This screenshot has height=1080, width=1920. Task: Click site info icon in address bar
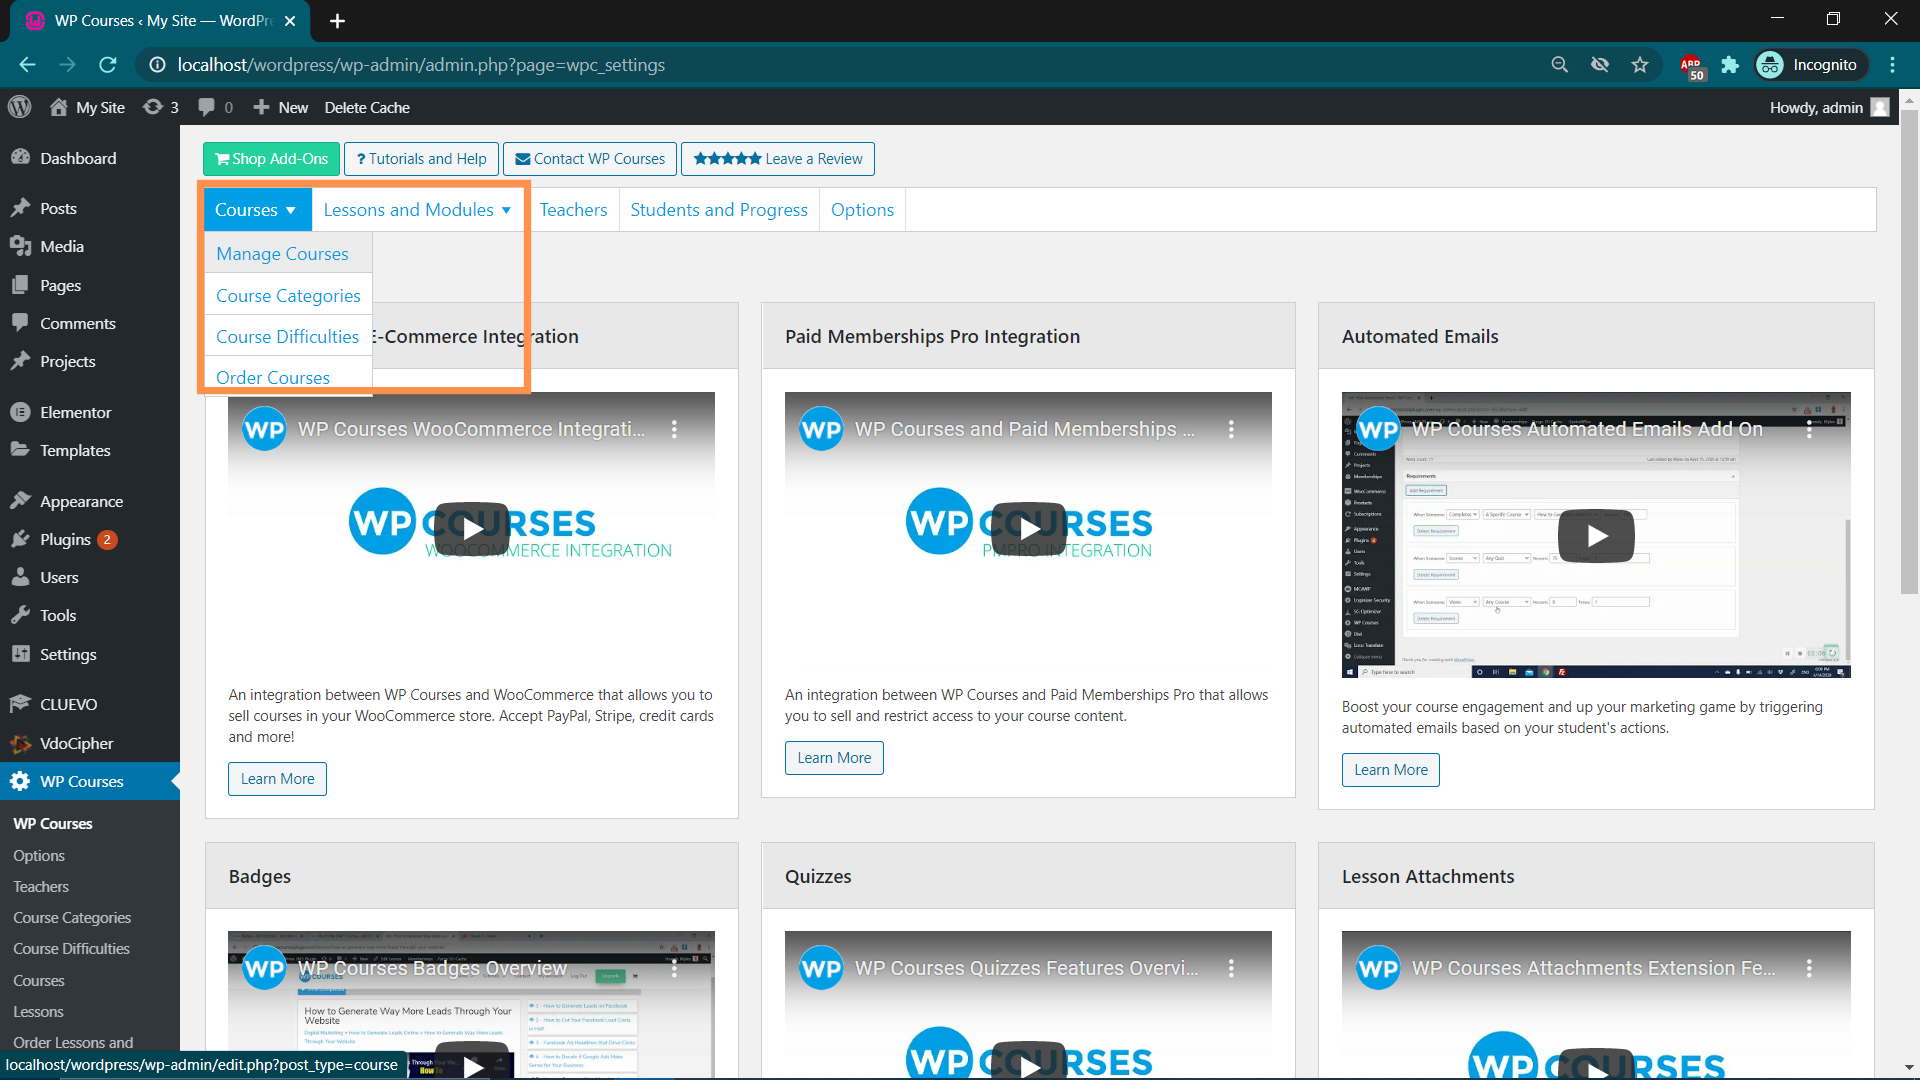(x=157, y=65)
